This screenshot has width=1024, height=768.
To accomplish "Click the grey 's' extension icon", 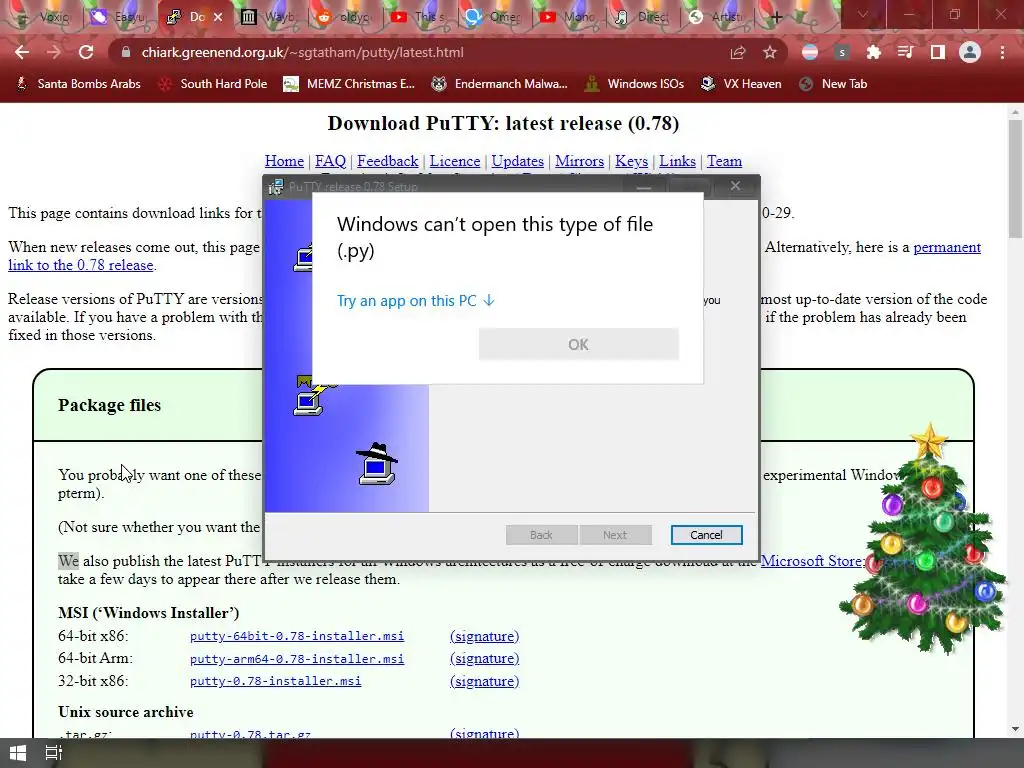I will (x=842, y=52).
